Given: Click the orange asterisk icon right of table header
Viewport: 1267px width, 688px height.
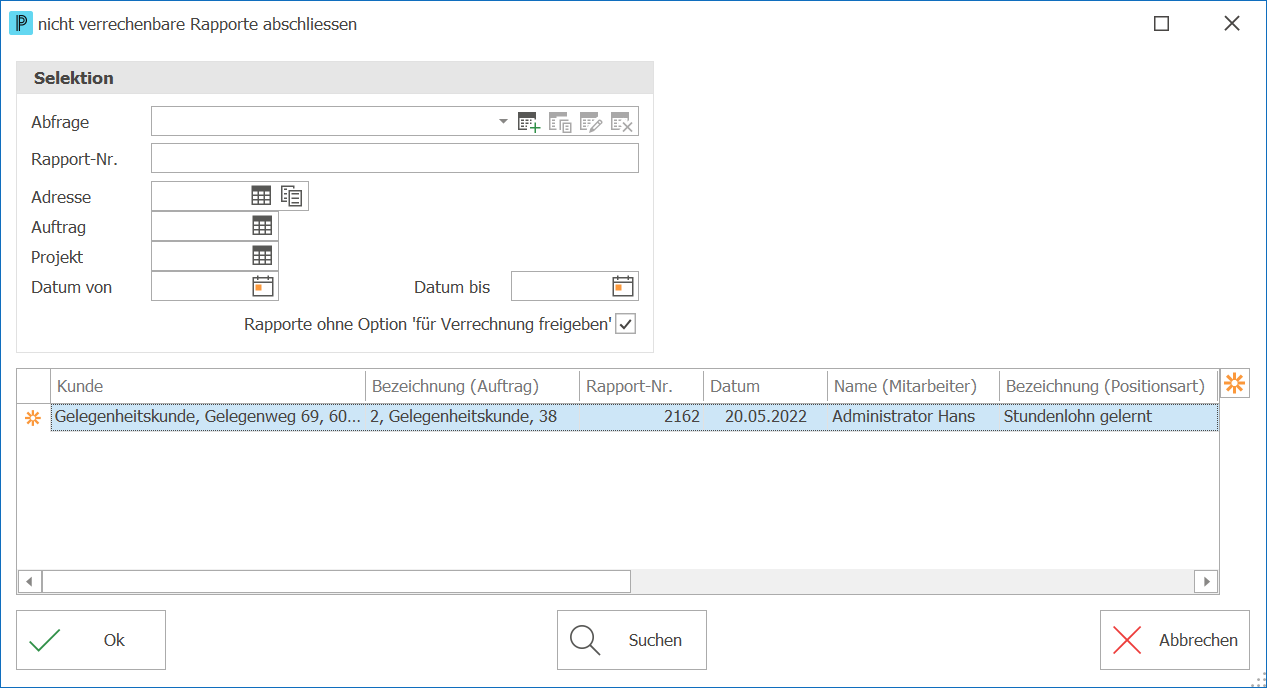Looking at the screenshot, I should click(x=1235, y=383).
